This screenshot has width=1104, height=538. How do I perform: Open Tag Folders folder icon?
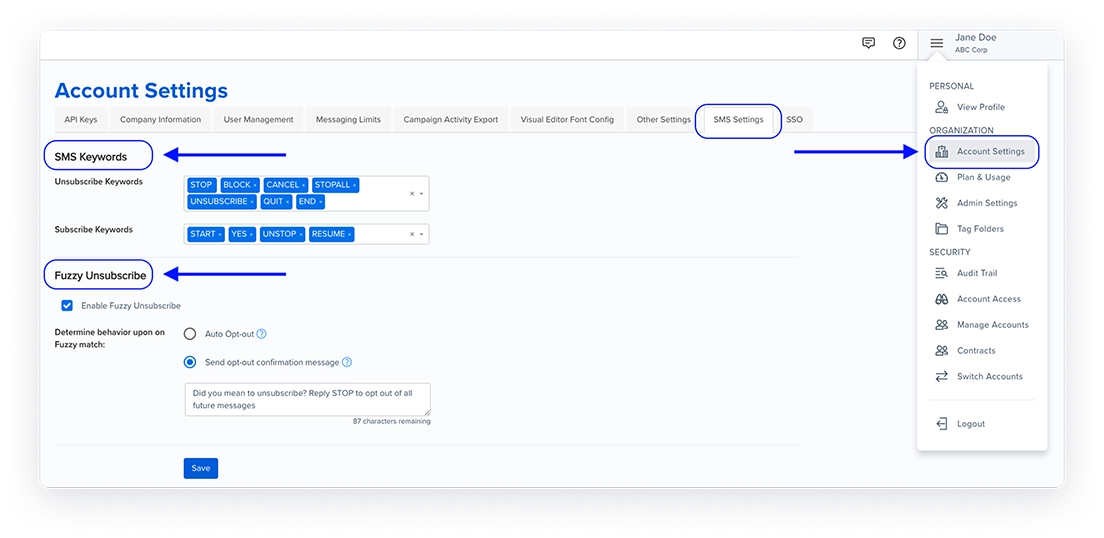[941, 229]
